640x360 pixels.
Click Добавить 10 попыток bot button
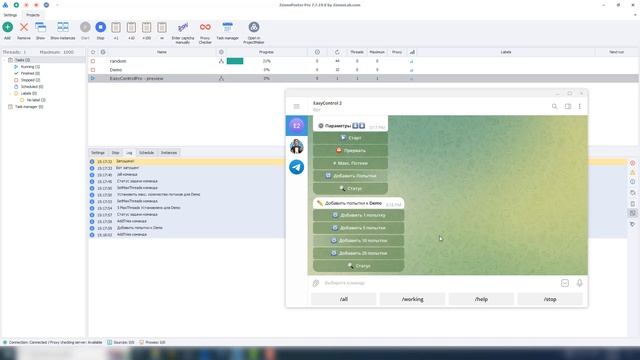358,240
